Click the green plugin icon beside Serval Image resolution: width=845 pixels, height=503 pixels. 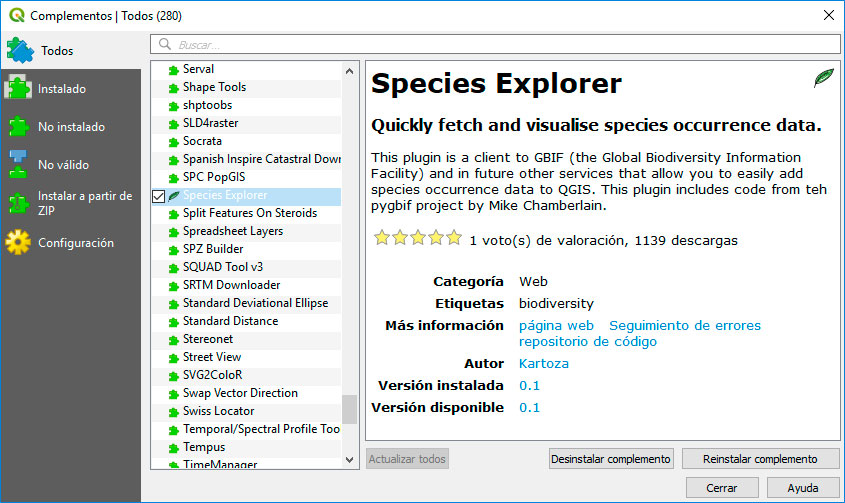(174, 70)
